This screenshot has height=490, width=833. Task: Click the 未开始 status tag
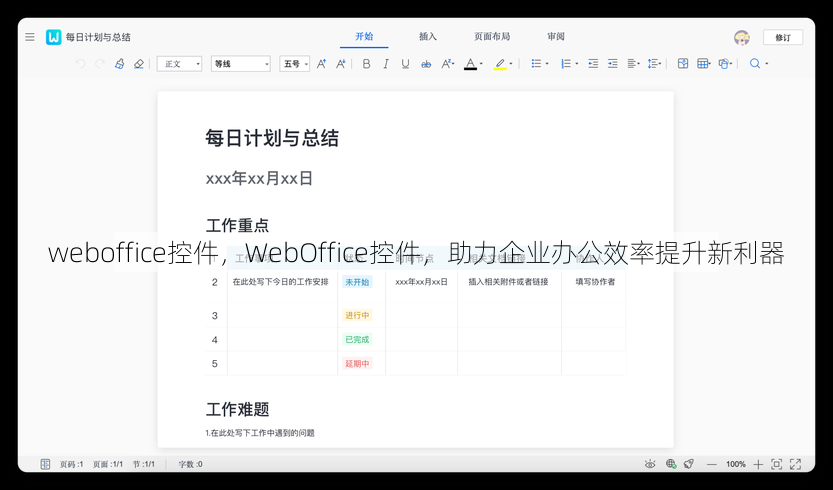357,282
